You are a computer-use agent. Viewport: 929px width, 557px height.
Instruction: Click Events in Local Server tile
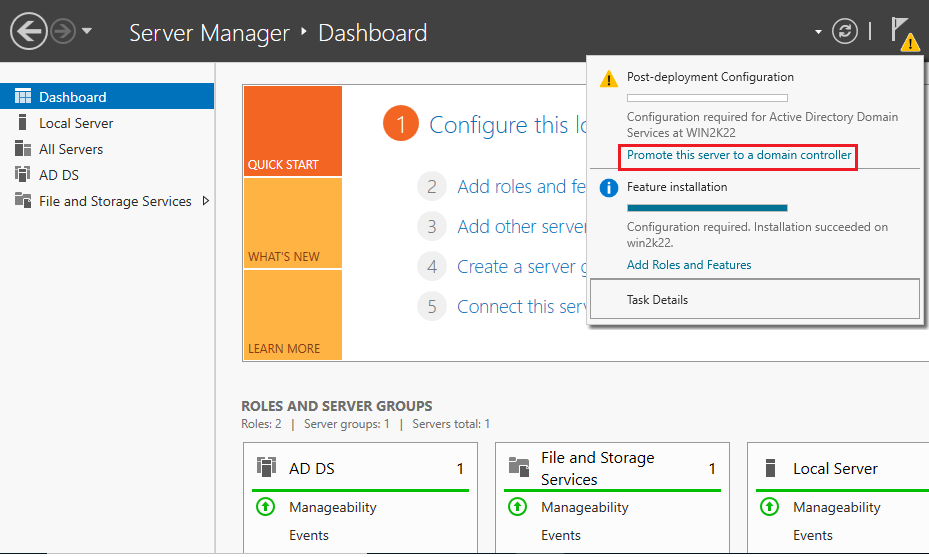coord(812,535)
